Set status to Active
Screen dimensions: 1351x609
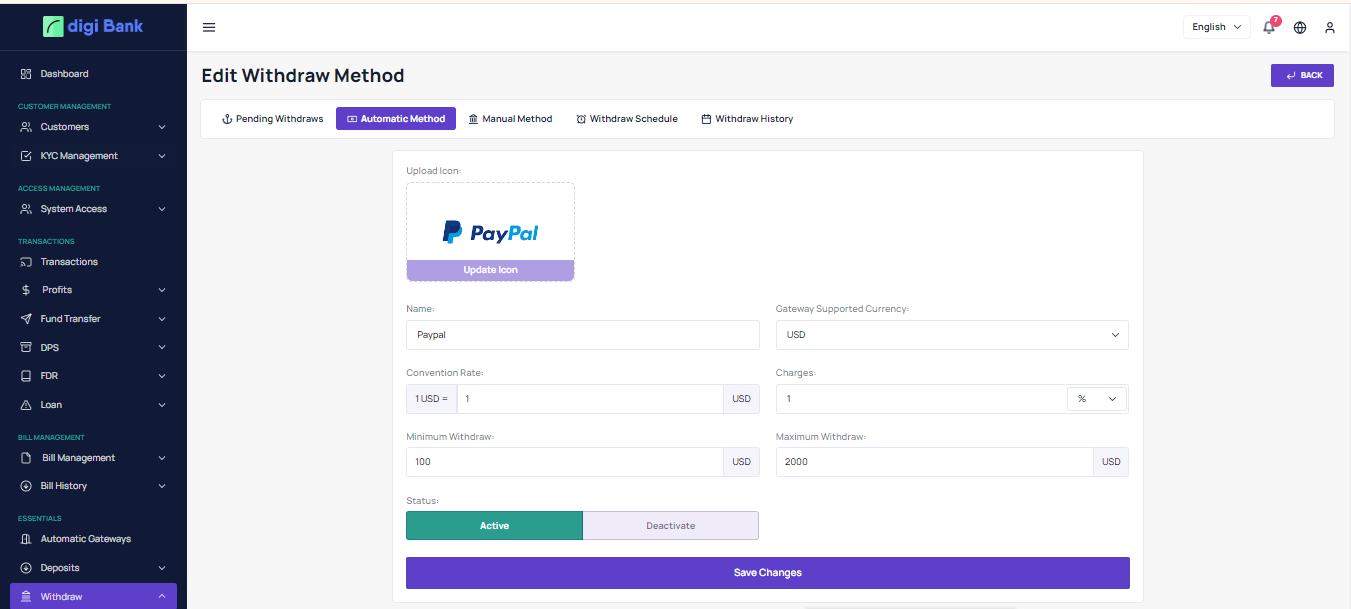[x=494, y=526]
